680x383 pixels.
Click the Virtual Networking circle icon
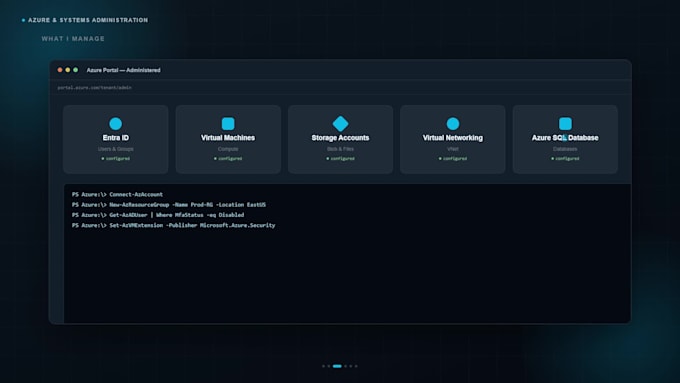[453, 124]
